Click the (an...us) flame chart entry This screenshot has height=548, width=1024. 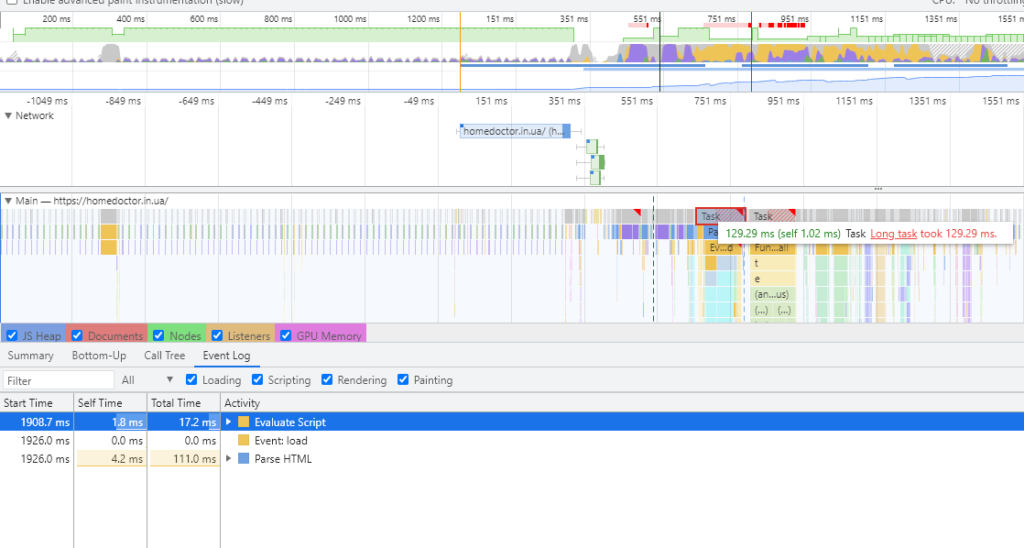tap(772, 295)
